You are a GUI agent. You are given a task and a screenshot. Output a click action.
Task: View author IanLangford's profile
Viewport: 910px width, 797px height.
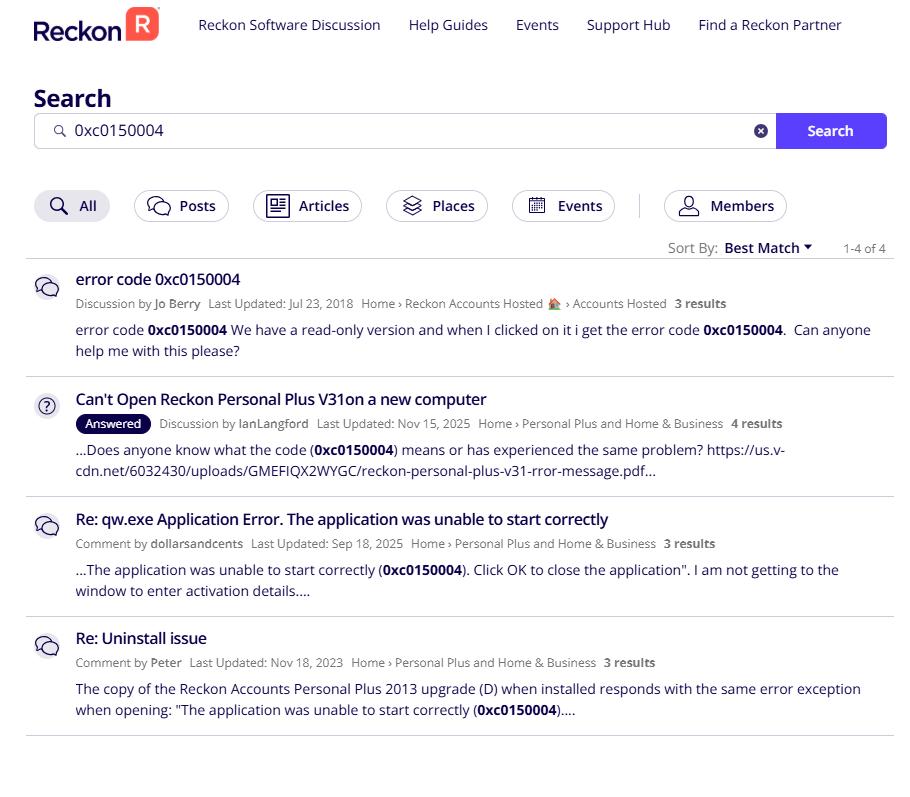point(273,424)
